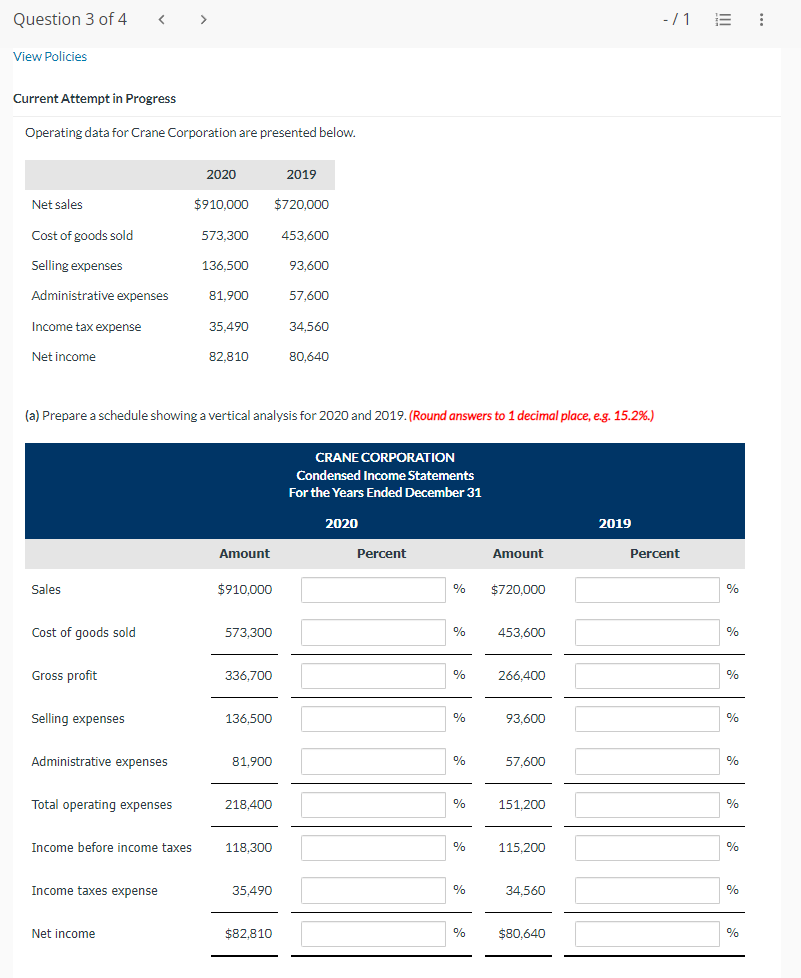Click the Total operating expenses 2020 percent field
The image size is (801, 978).
coord(373,804)
